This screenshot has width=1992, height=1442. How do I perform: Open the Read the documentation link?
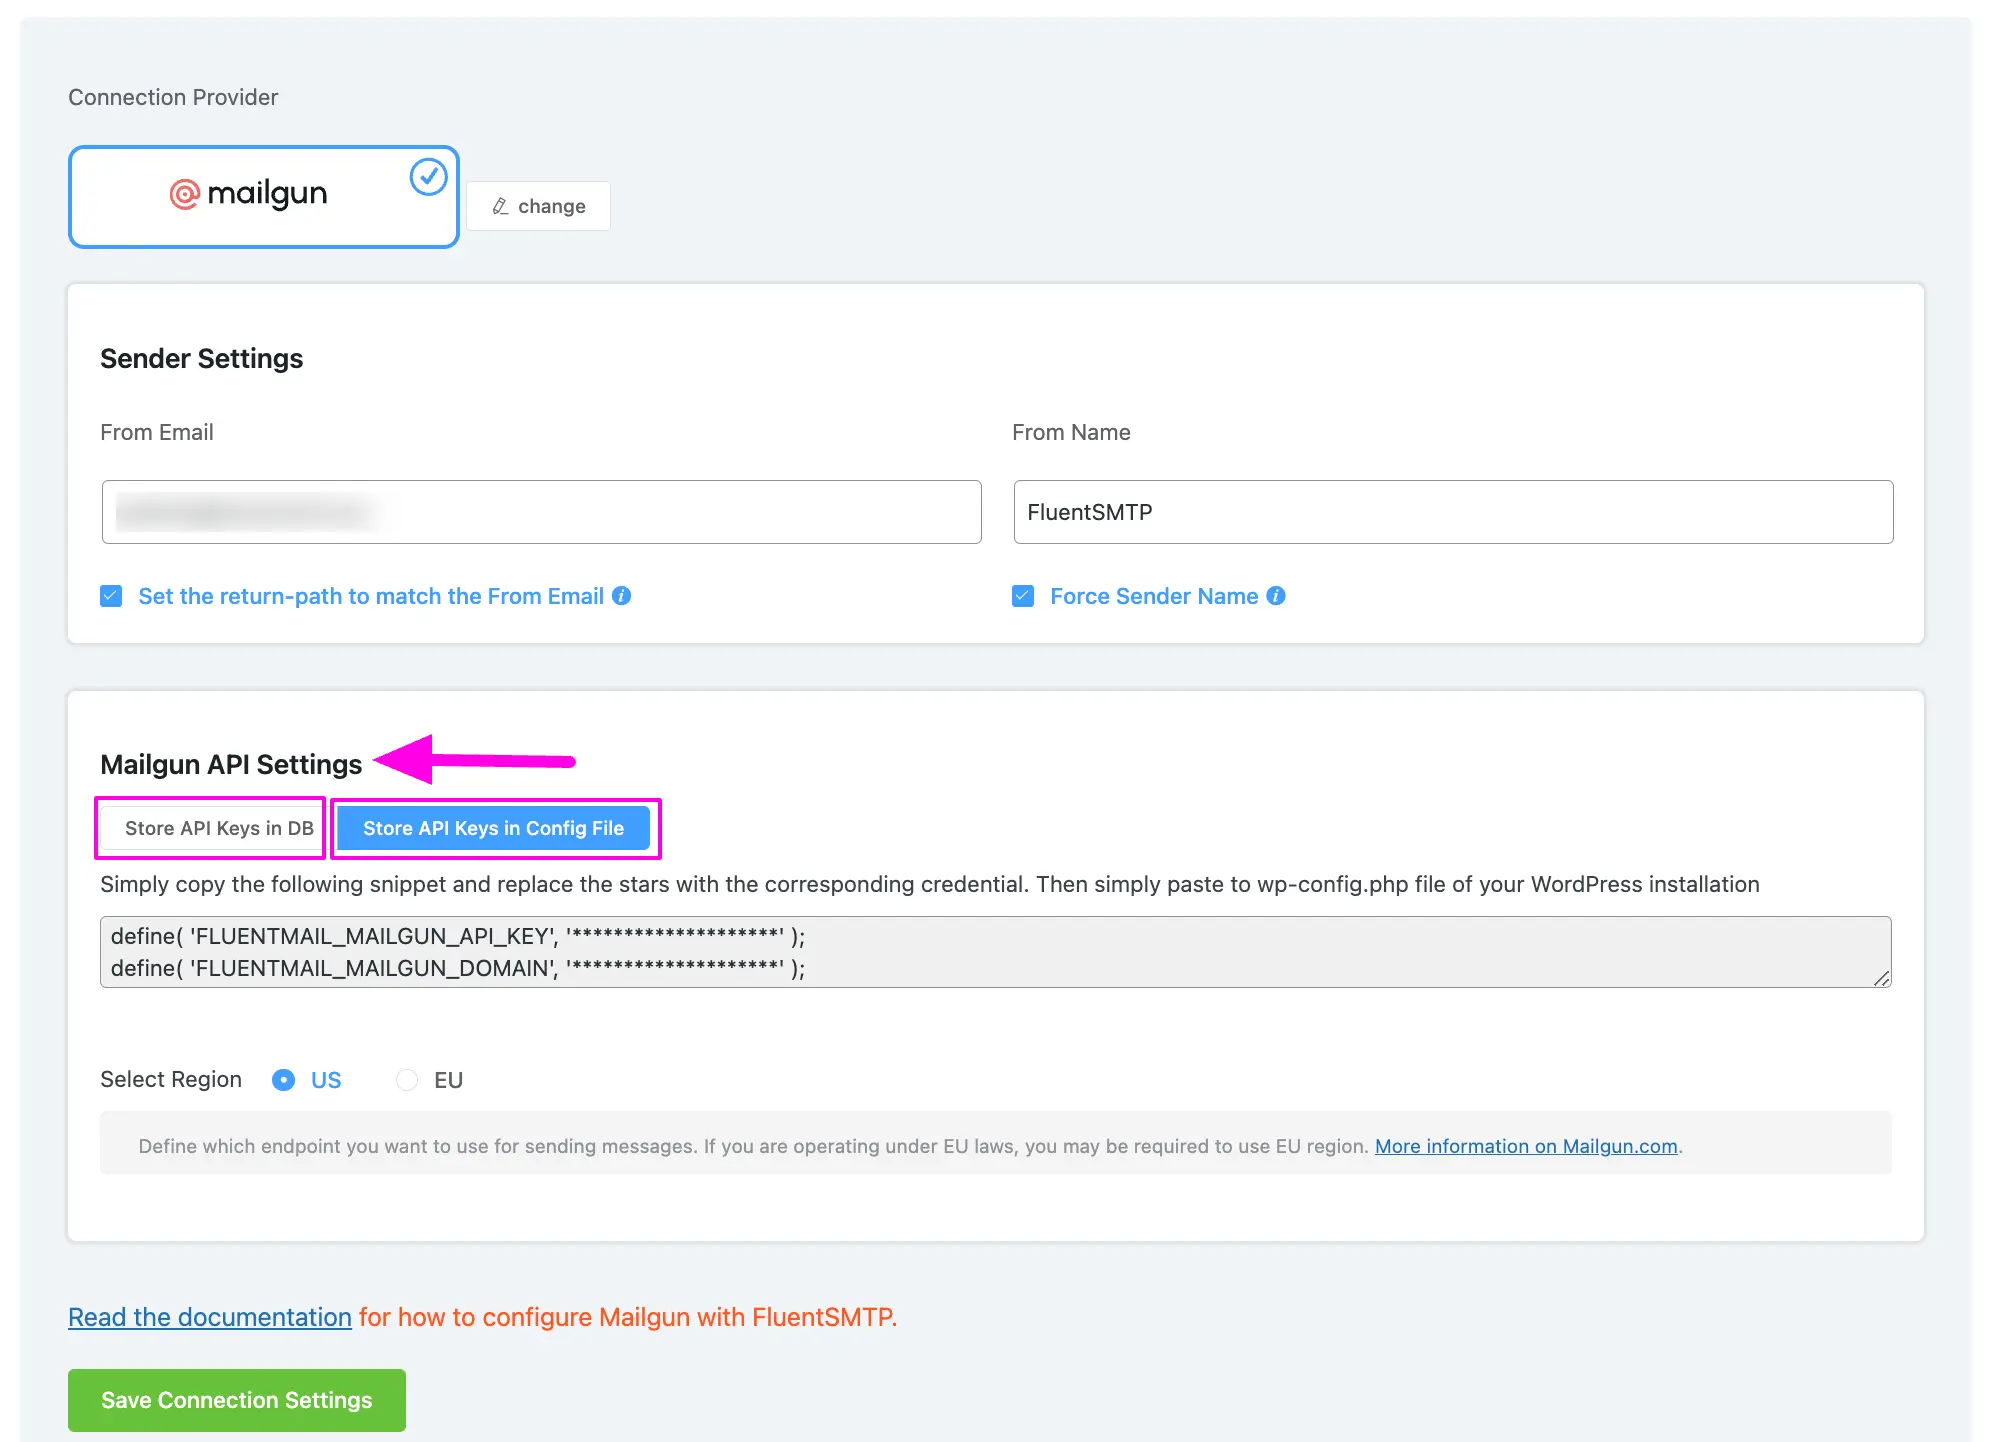click(x=210, y=1317)
